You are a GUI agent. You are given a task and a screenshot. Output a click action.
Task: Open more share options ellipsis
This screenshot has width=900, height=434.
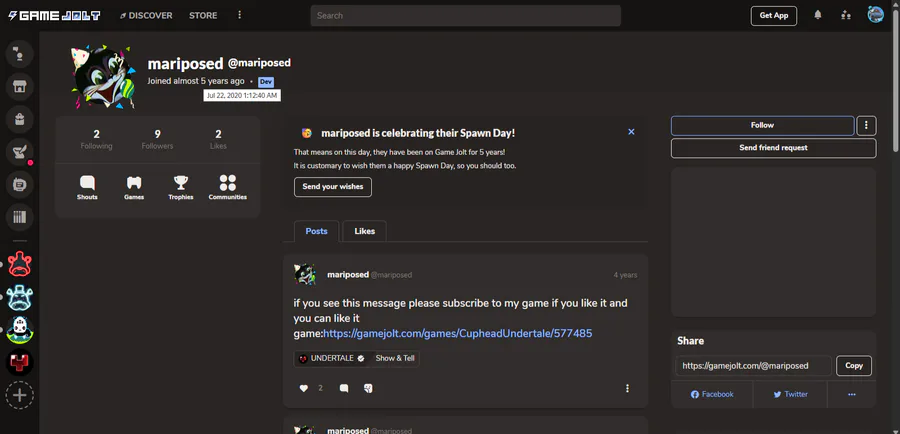[852, 394]
